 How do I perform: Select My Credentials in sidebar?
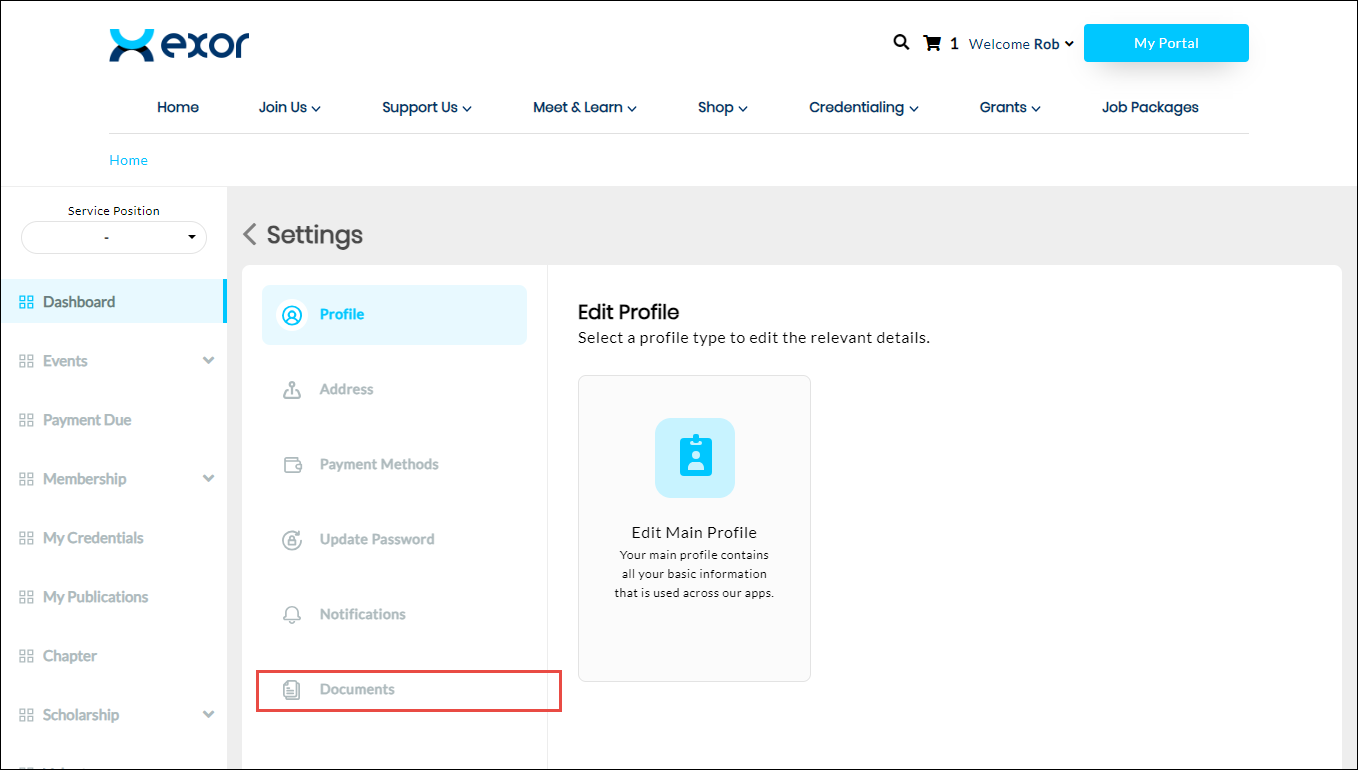pos(93,538)
